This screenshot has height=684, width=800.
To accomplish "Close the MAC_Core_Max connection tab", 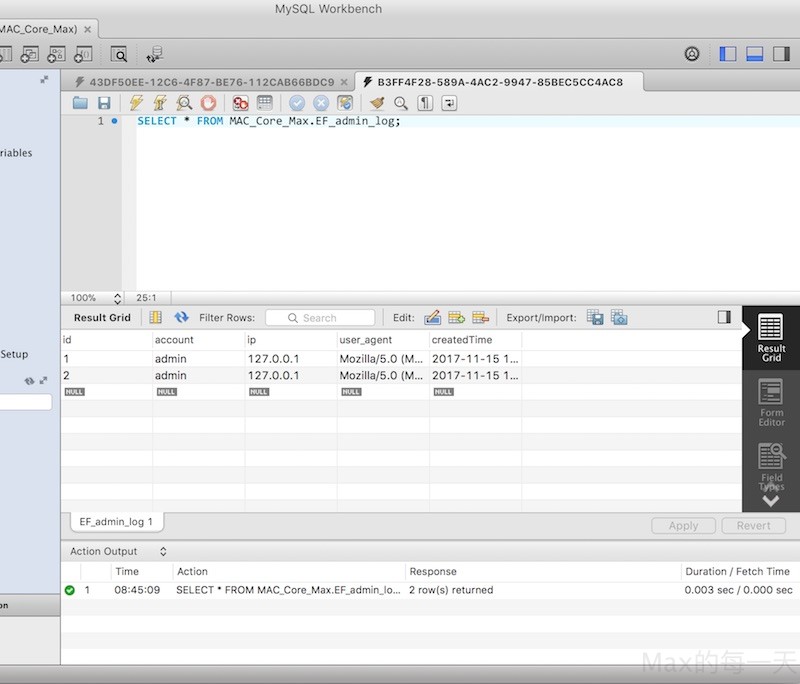I will pos(88,30).
